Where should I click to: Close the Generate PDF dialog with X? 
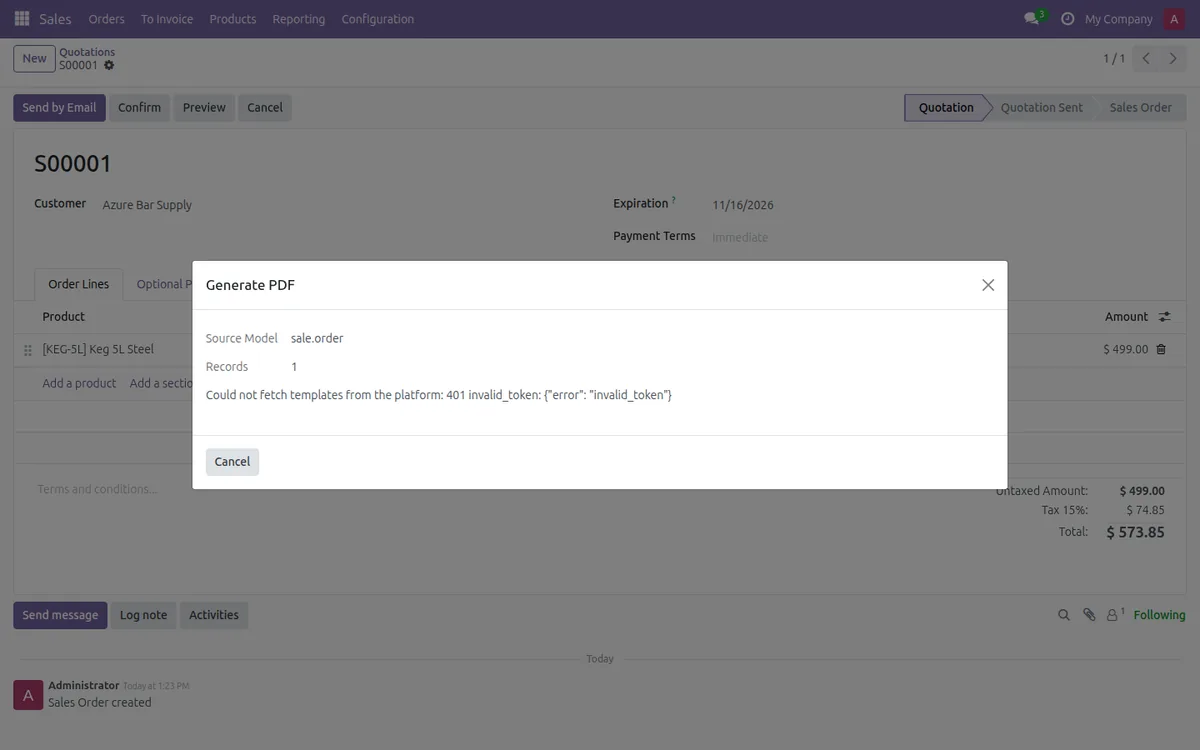988,285
